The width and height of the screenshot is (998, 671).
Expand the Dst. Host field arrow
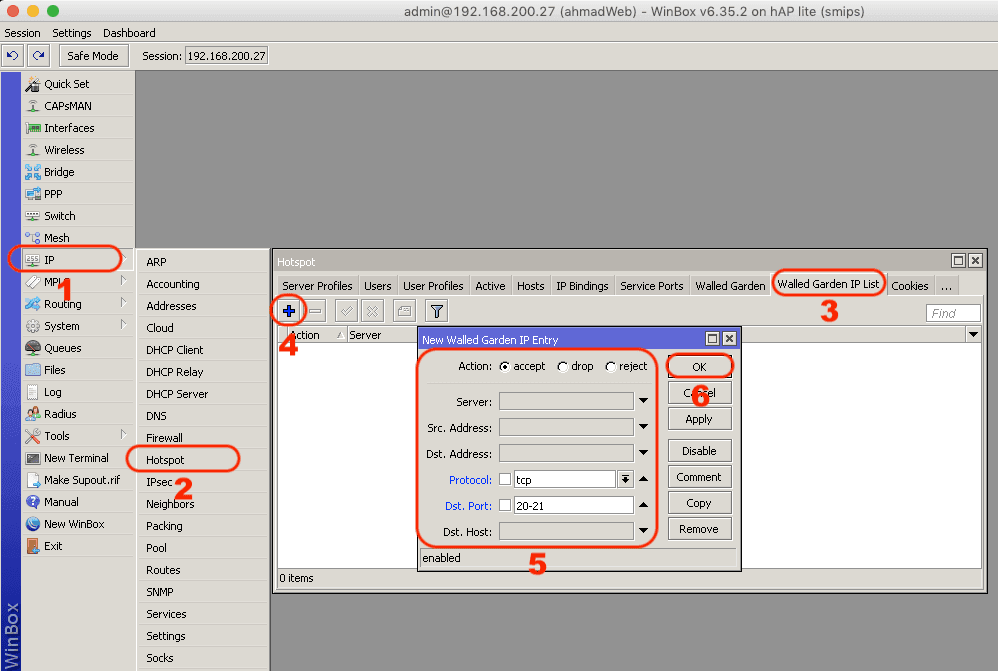click(643, 530)
